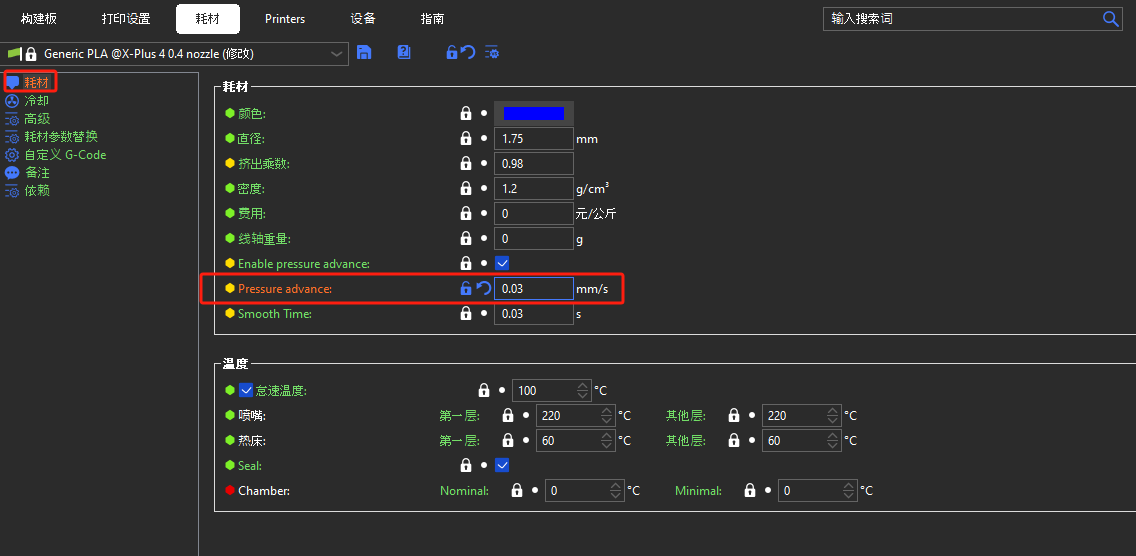Click the lock icon in the 怠速温度 row
The width and height of the screenshot is (1136, 556).
484,391
